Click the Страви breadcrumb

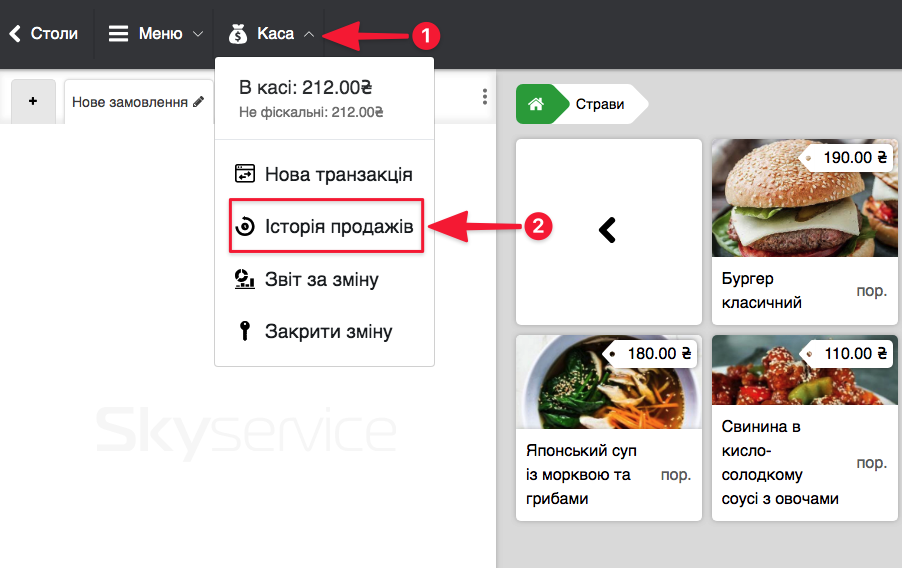click(x=600, y=104)
